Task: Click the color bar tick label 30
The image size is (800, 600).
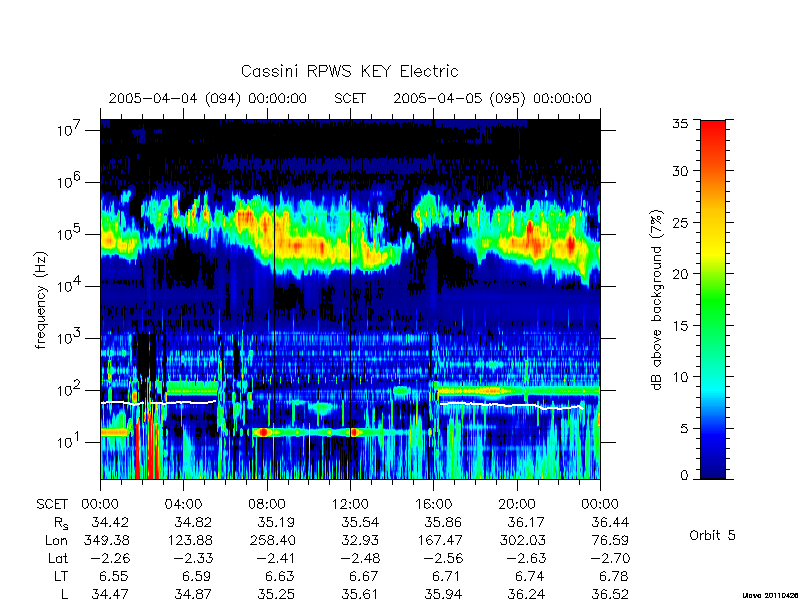Action: tap(680, 171)
